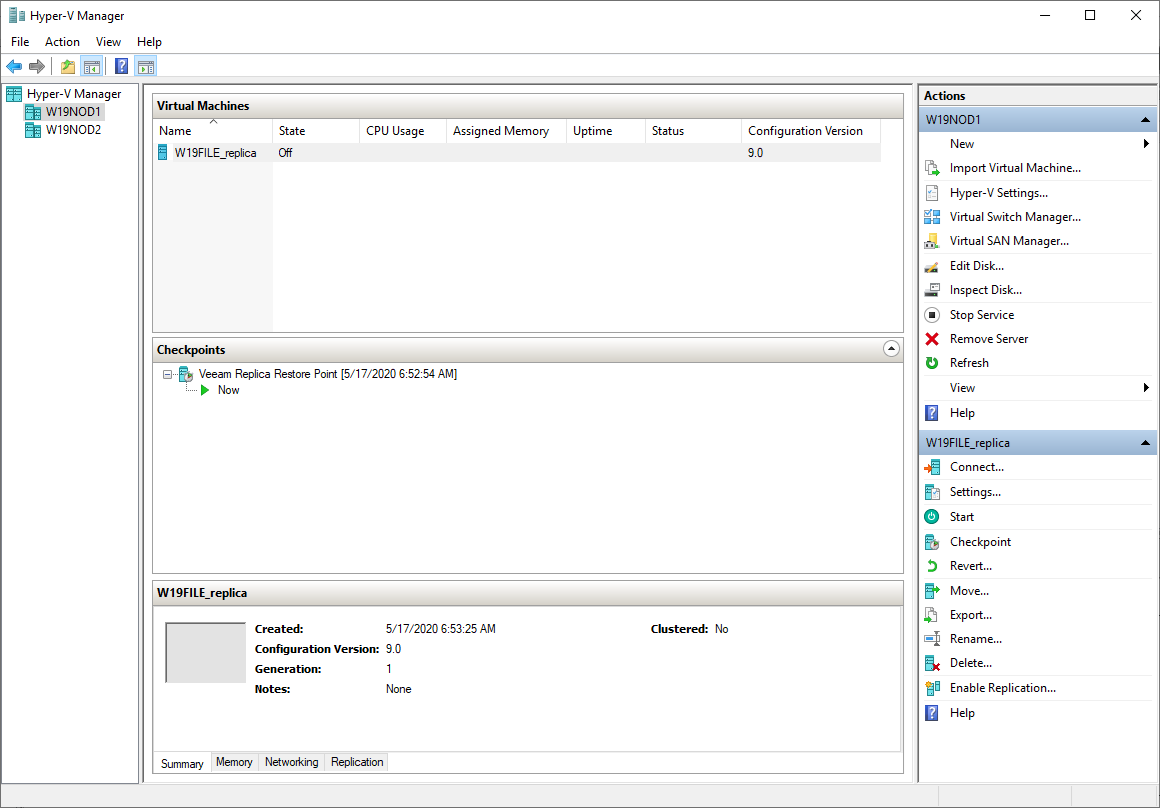
Task: Toggle the Show/Hide Console Tree toolbar icon
Action: [91, 67]
